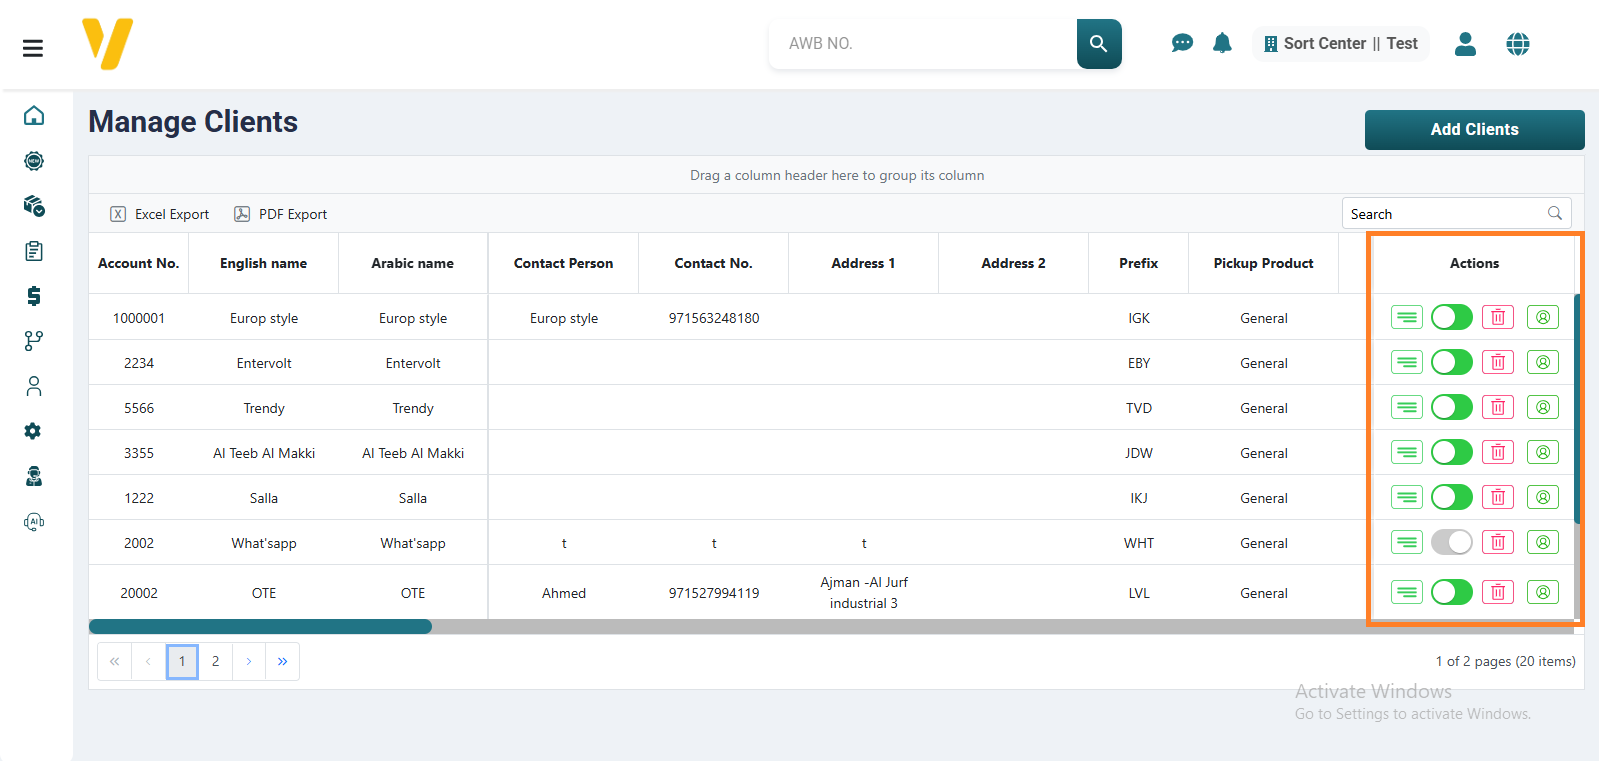The width and height of the screenshot is (1599, 761).
Task: Click the settings gear in sidebar
Action: pos(34,431)
